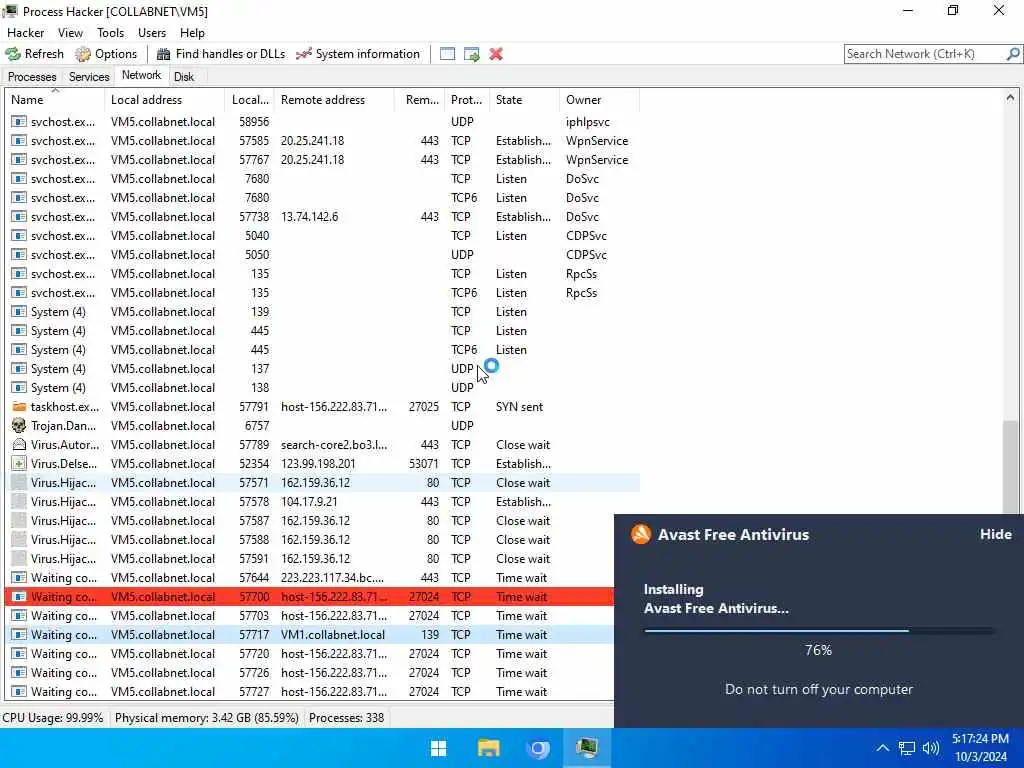Click the folder icon of taskhost.ex row
The image size is (1024, 768).
[x=20, y=407]
